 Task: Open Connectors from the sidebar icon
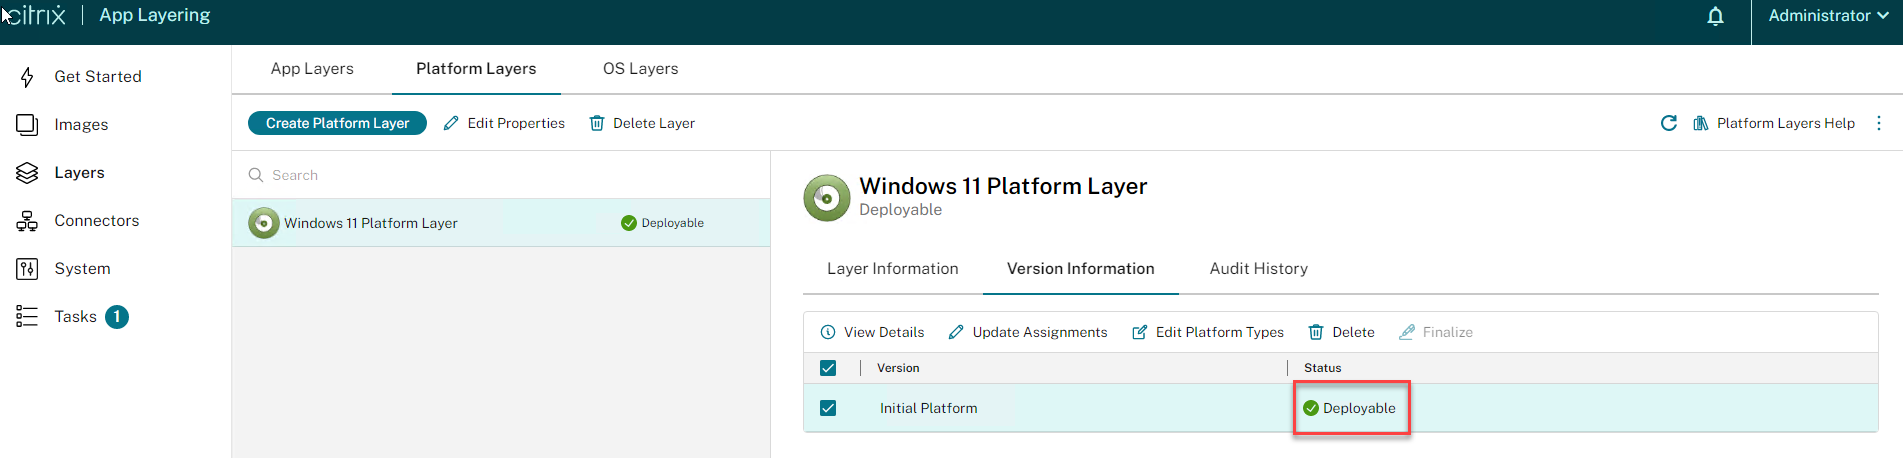coord(27,221)
